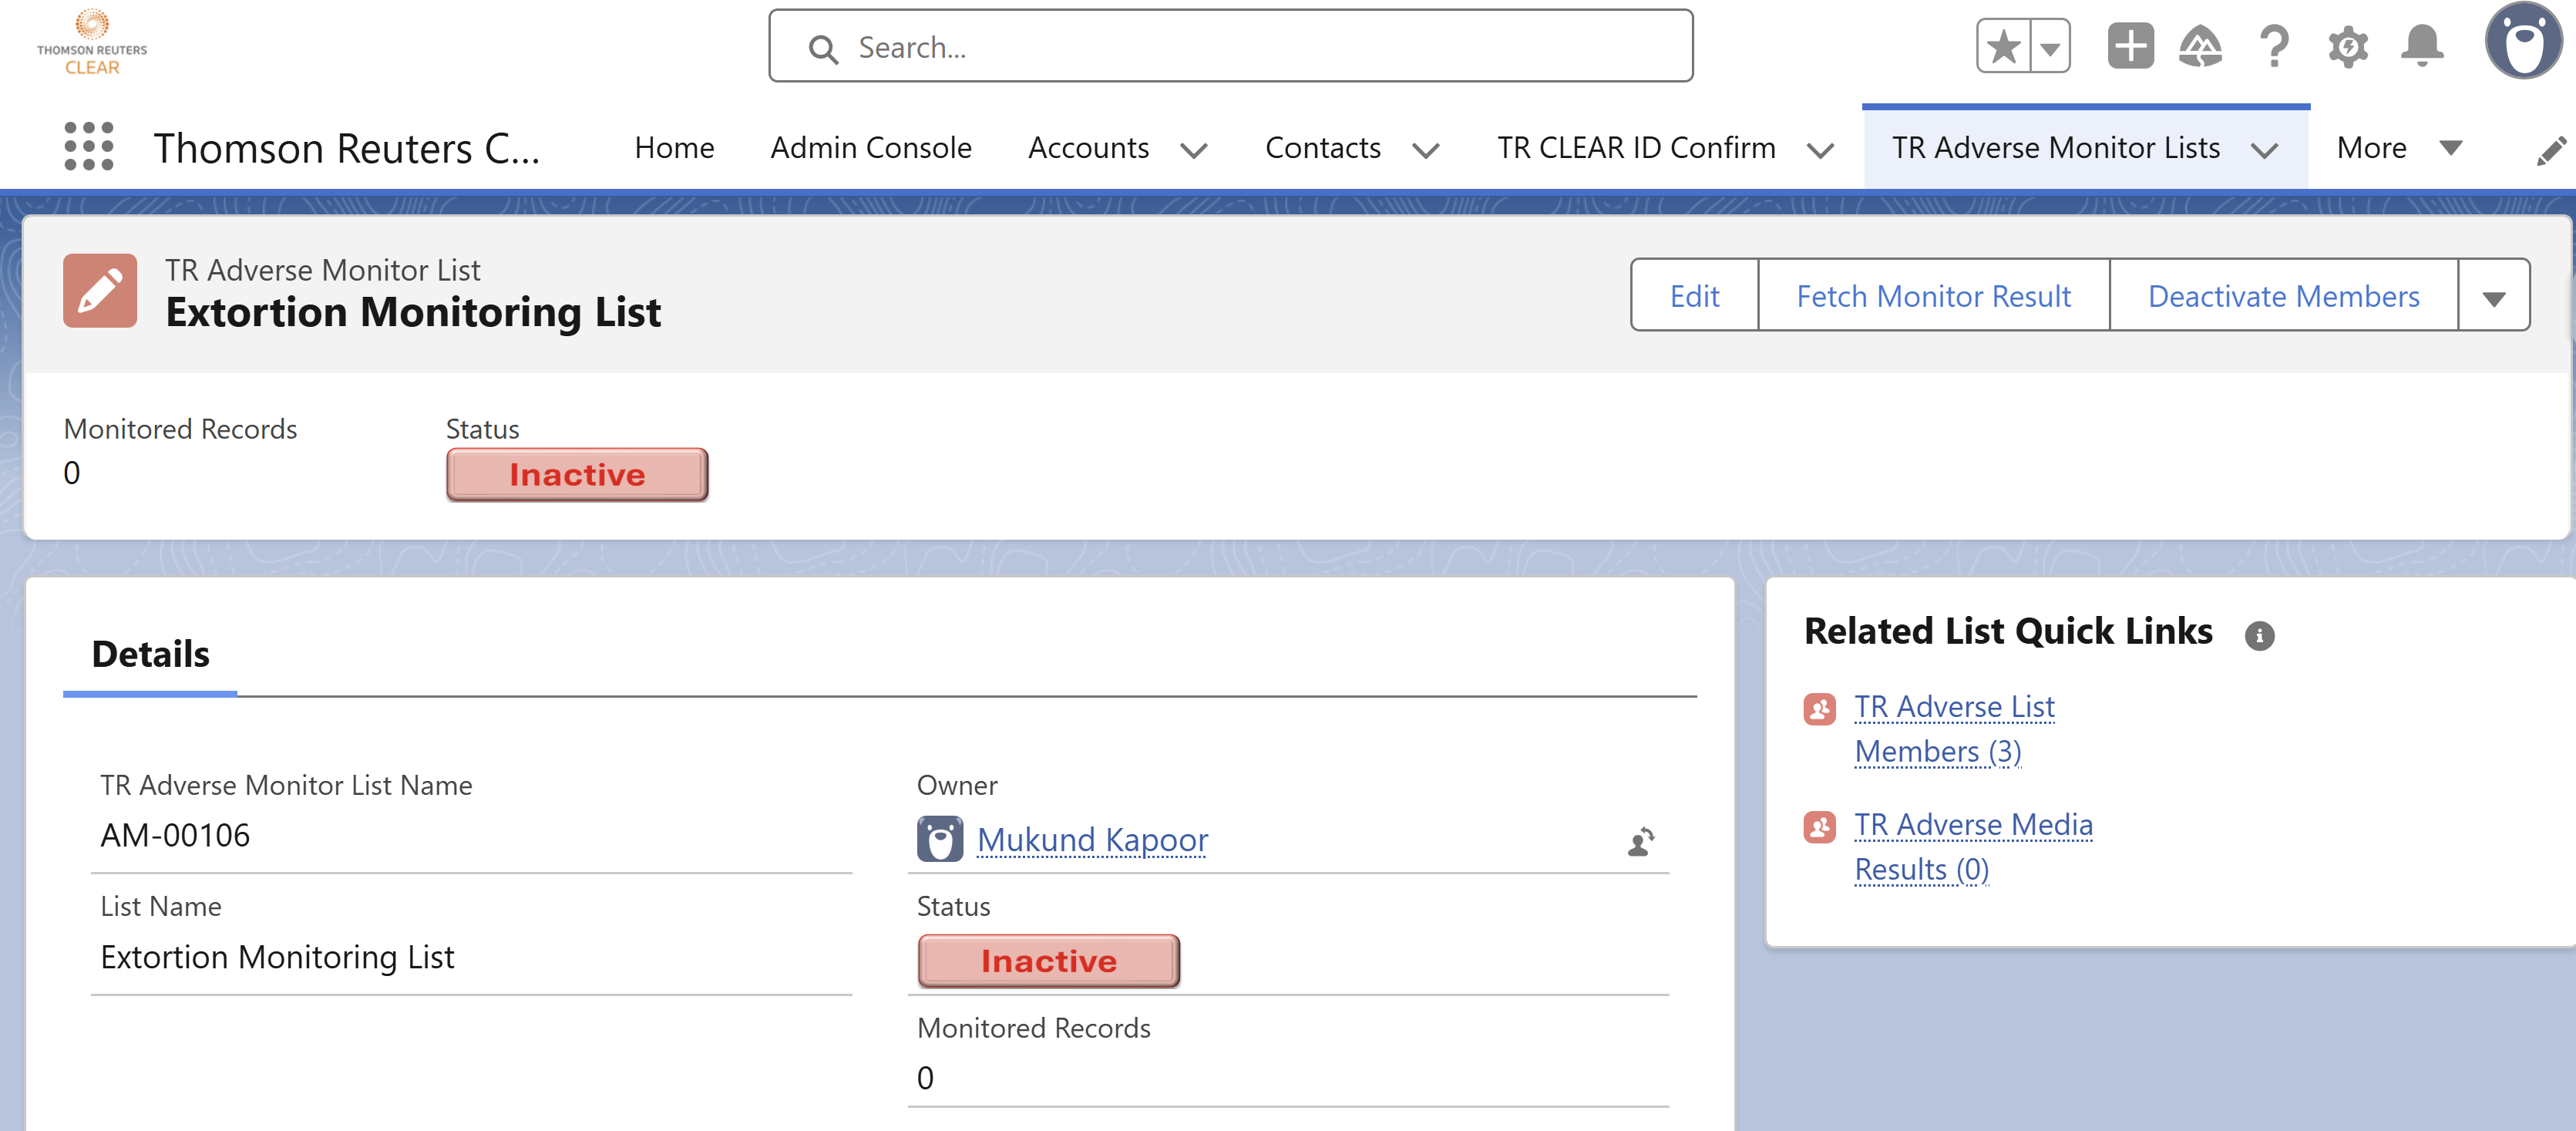Expand the TR Adverse Monitor Lists chevron
Image resolution: width=2576 pixels, height=1131 pixels.
2264,150
